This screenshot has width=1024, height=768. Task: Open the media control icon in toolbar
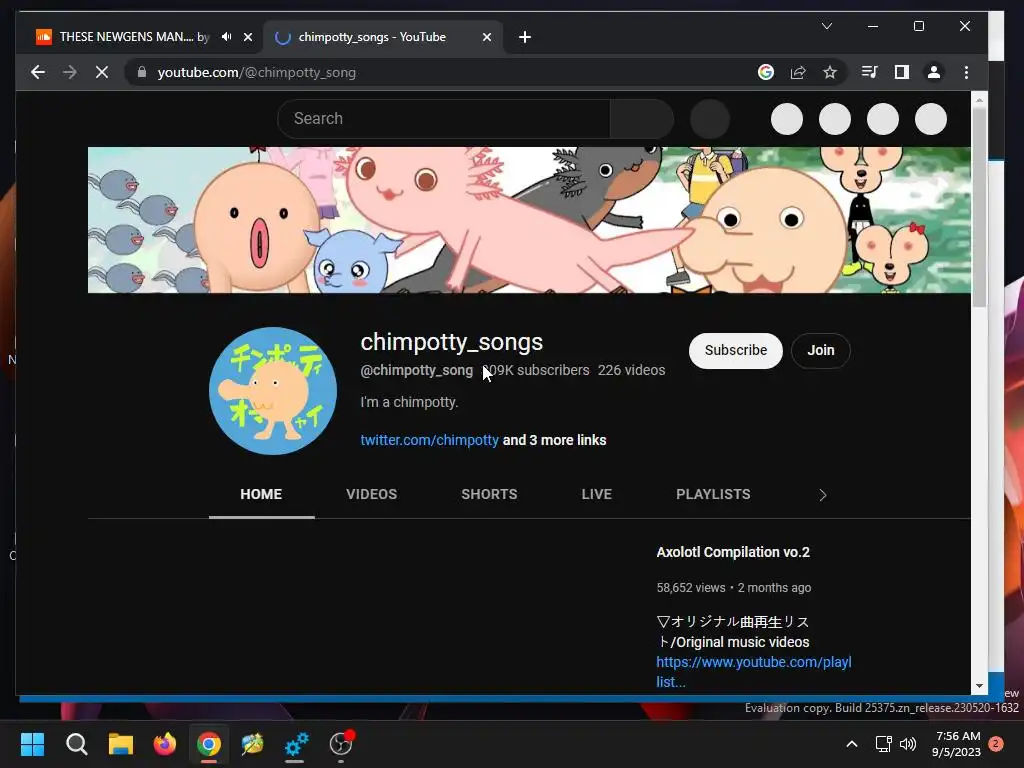point(870,72)
